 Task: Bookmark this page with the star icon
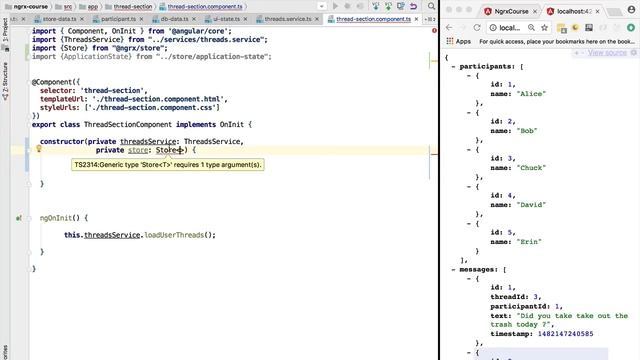coord(544,27)
